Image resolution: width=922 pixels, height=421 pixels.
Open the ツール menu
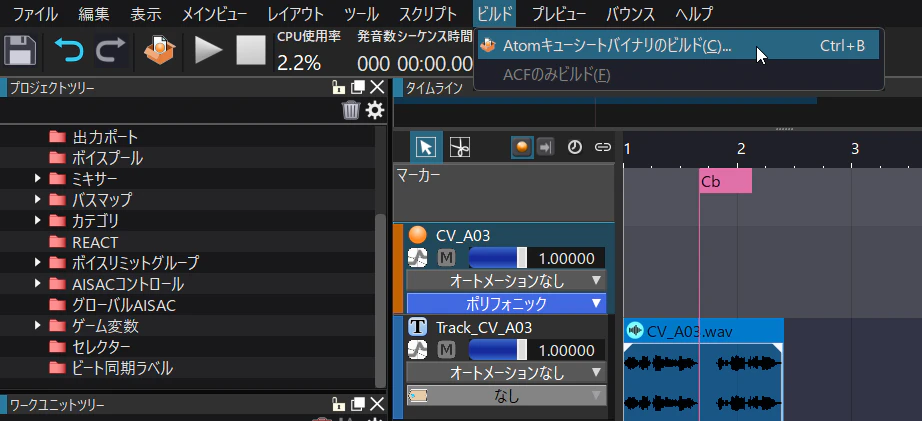(x=362, y=13)
